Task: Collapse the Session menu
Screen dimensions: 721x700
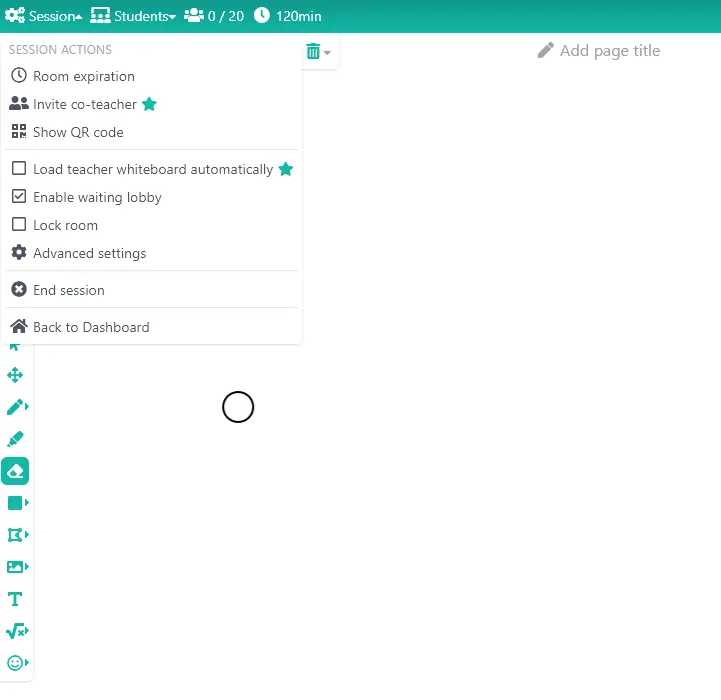Action: click(x=43, y=16)
